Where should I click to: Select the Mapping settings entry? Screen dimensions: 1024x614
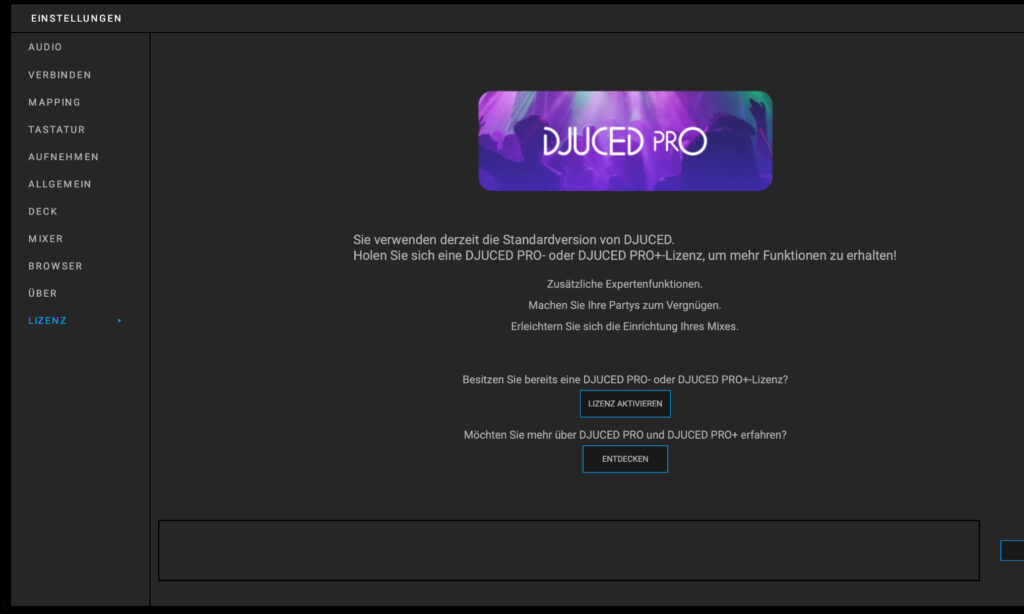coord(54,103)
